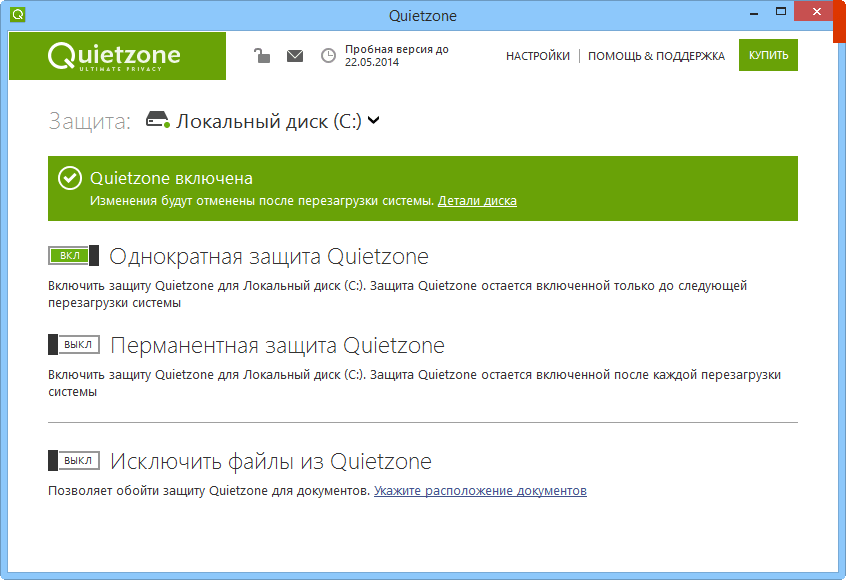Open НАСТРОЙКИ menu
This screenshot has width=846, height=580.
536,56
